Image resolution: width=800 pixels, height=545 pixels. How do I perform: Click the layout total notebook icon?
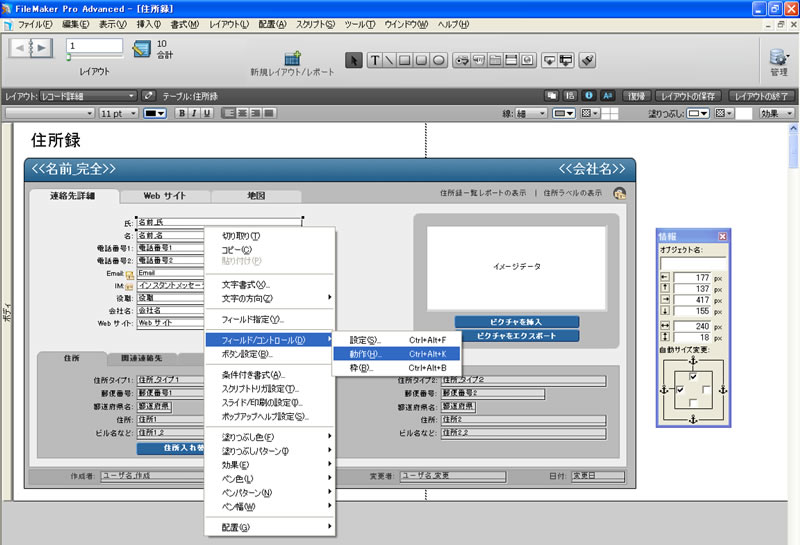(141, 49)
